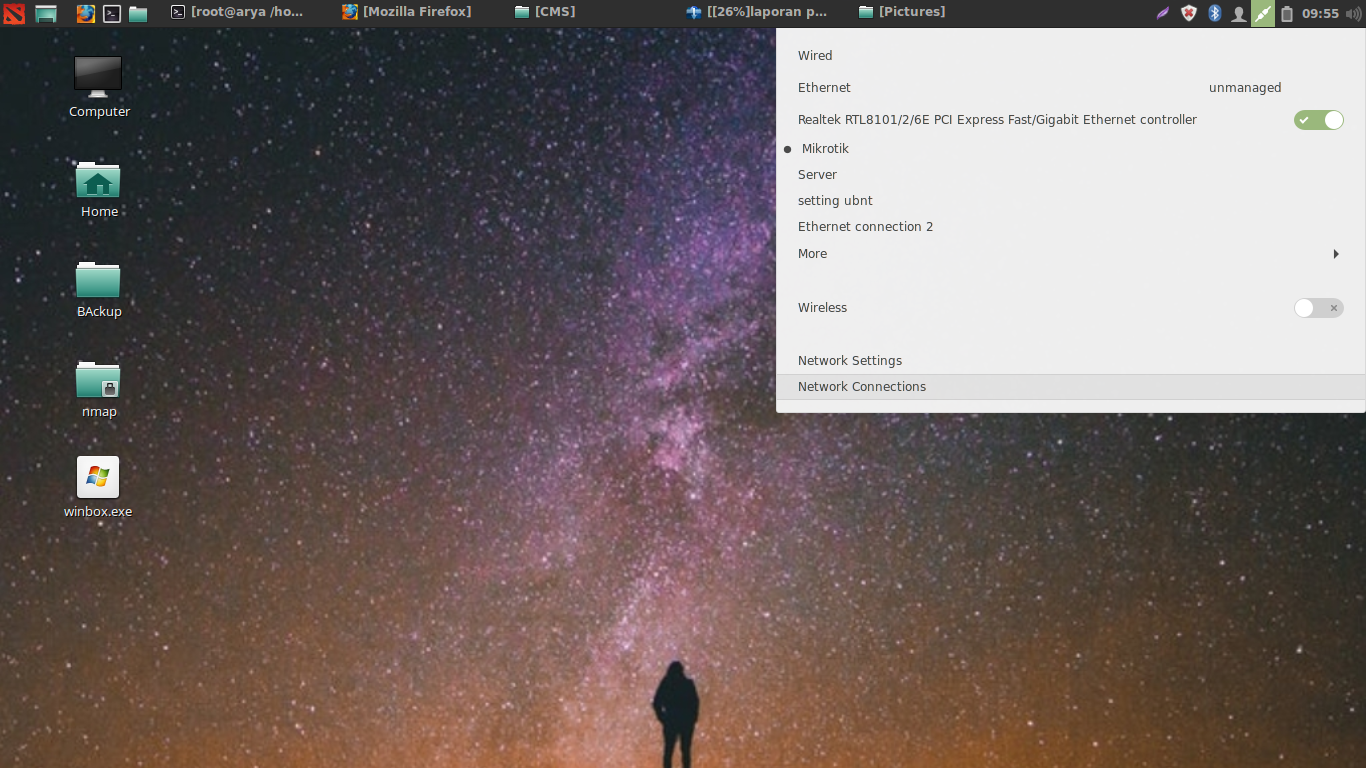Click the shield antivirus tray icon
Image resolution: width=1366 pixels, height=768 pixels.
click(1187, 13)
